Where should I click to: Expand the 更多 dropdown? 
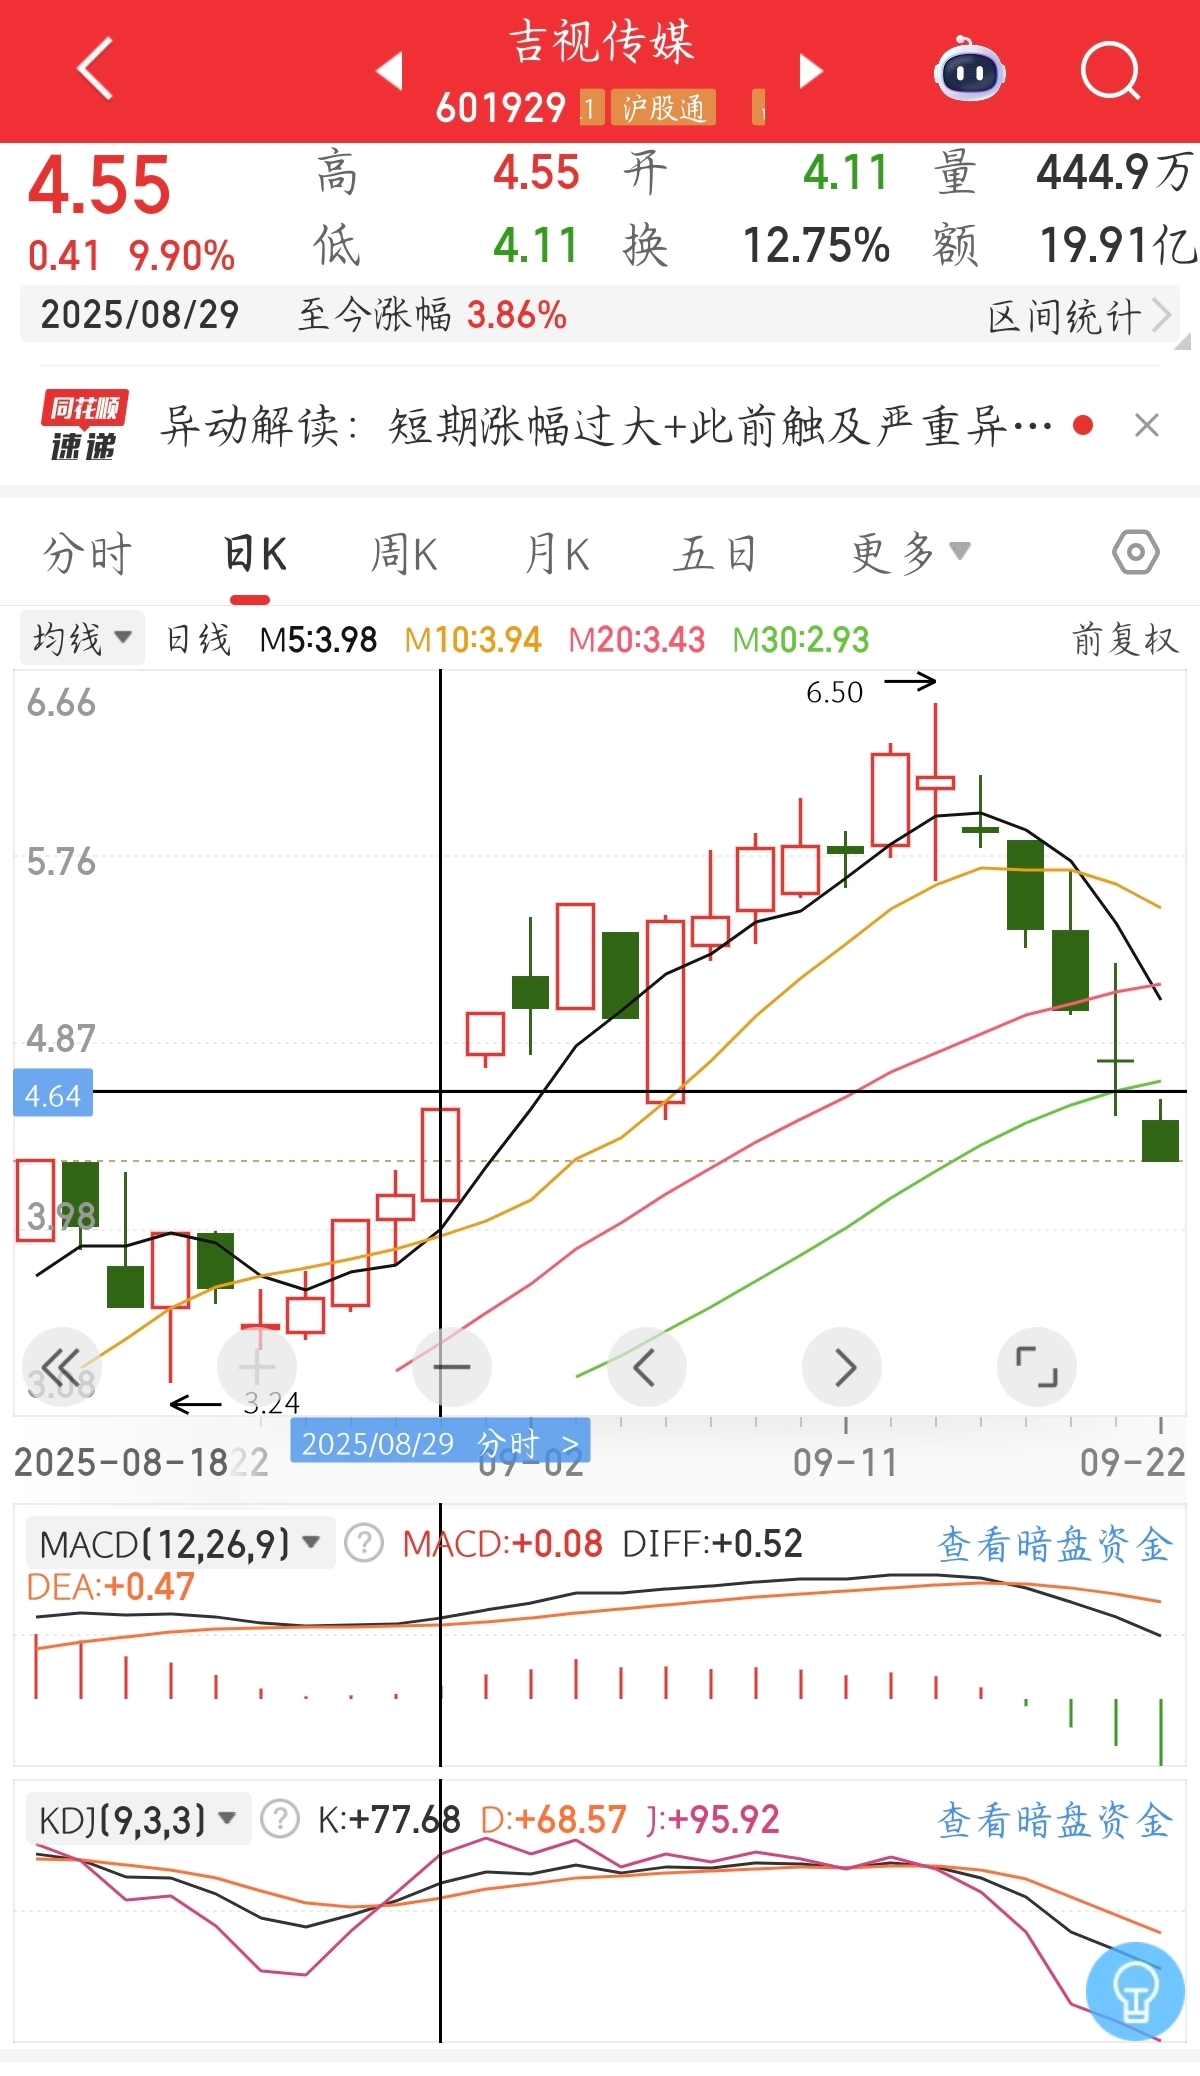pyautogui.click(x=910, y=552)
